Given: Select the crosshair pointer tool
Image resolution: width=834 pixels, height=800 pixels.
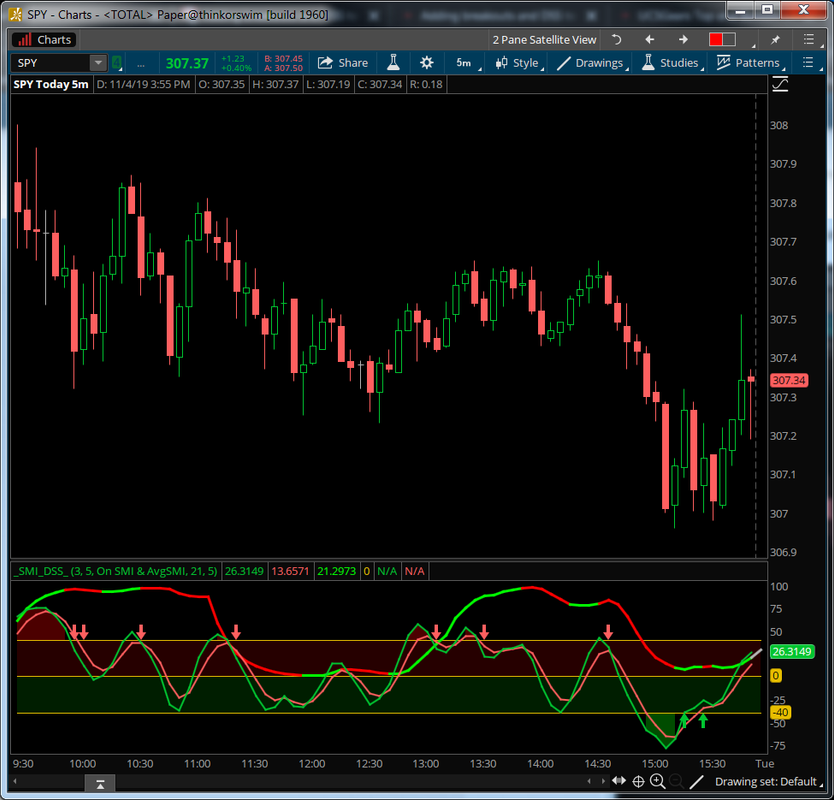Looking at the screenshot, I should pos(638,781).
